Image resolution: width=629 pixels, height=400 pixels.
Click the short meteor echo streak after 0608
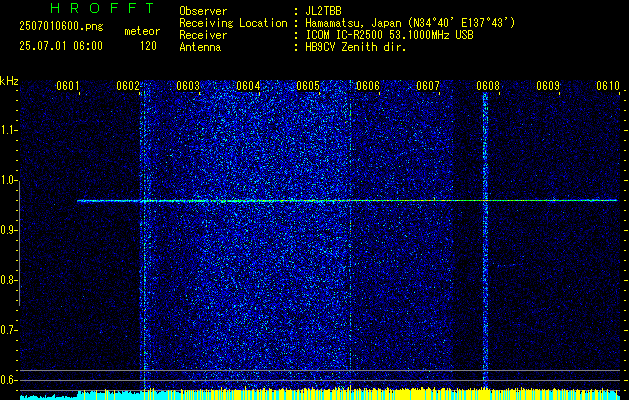[507, 265]
